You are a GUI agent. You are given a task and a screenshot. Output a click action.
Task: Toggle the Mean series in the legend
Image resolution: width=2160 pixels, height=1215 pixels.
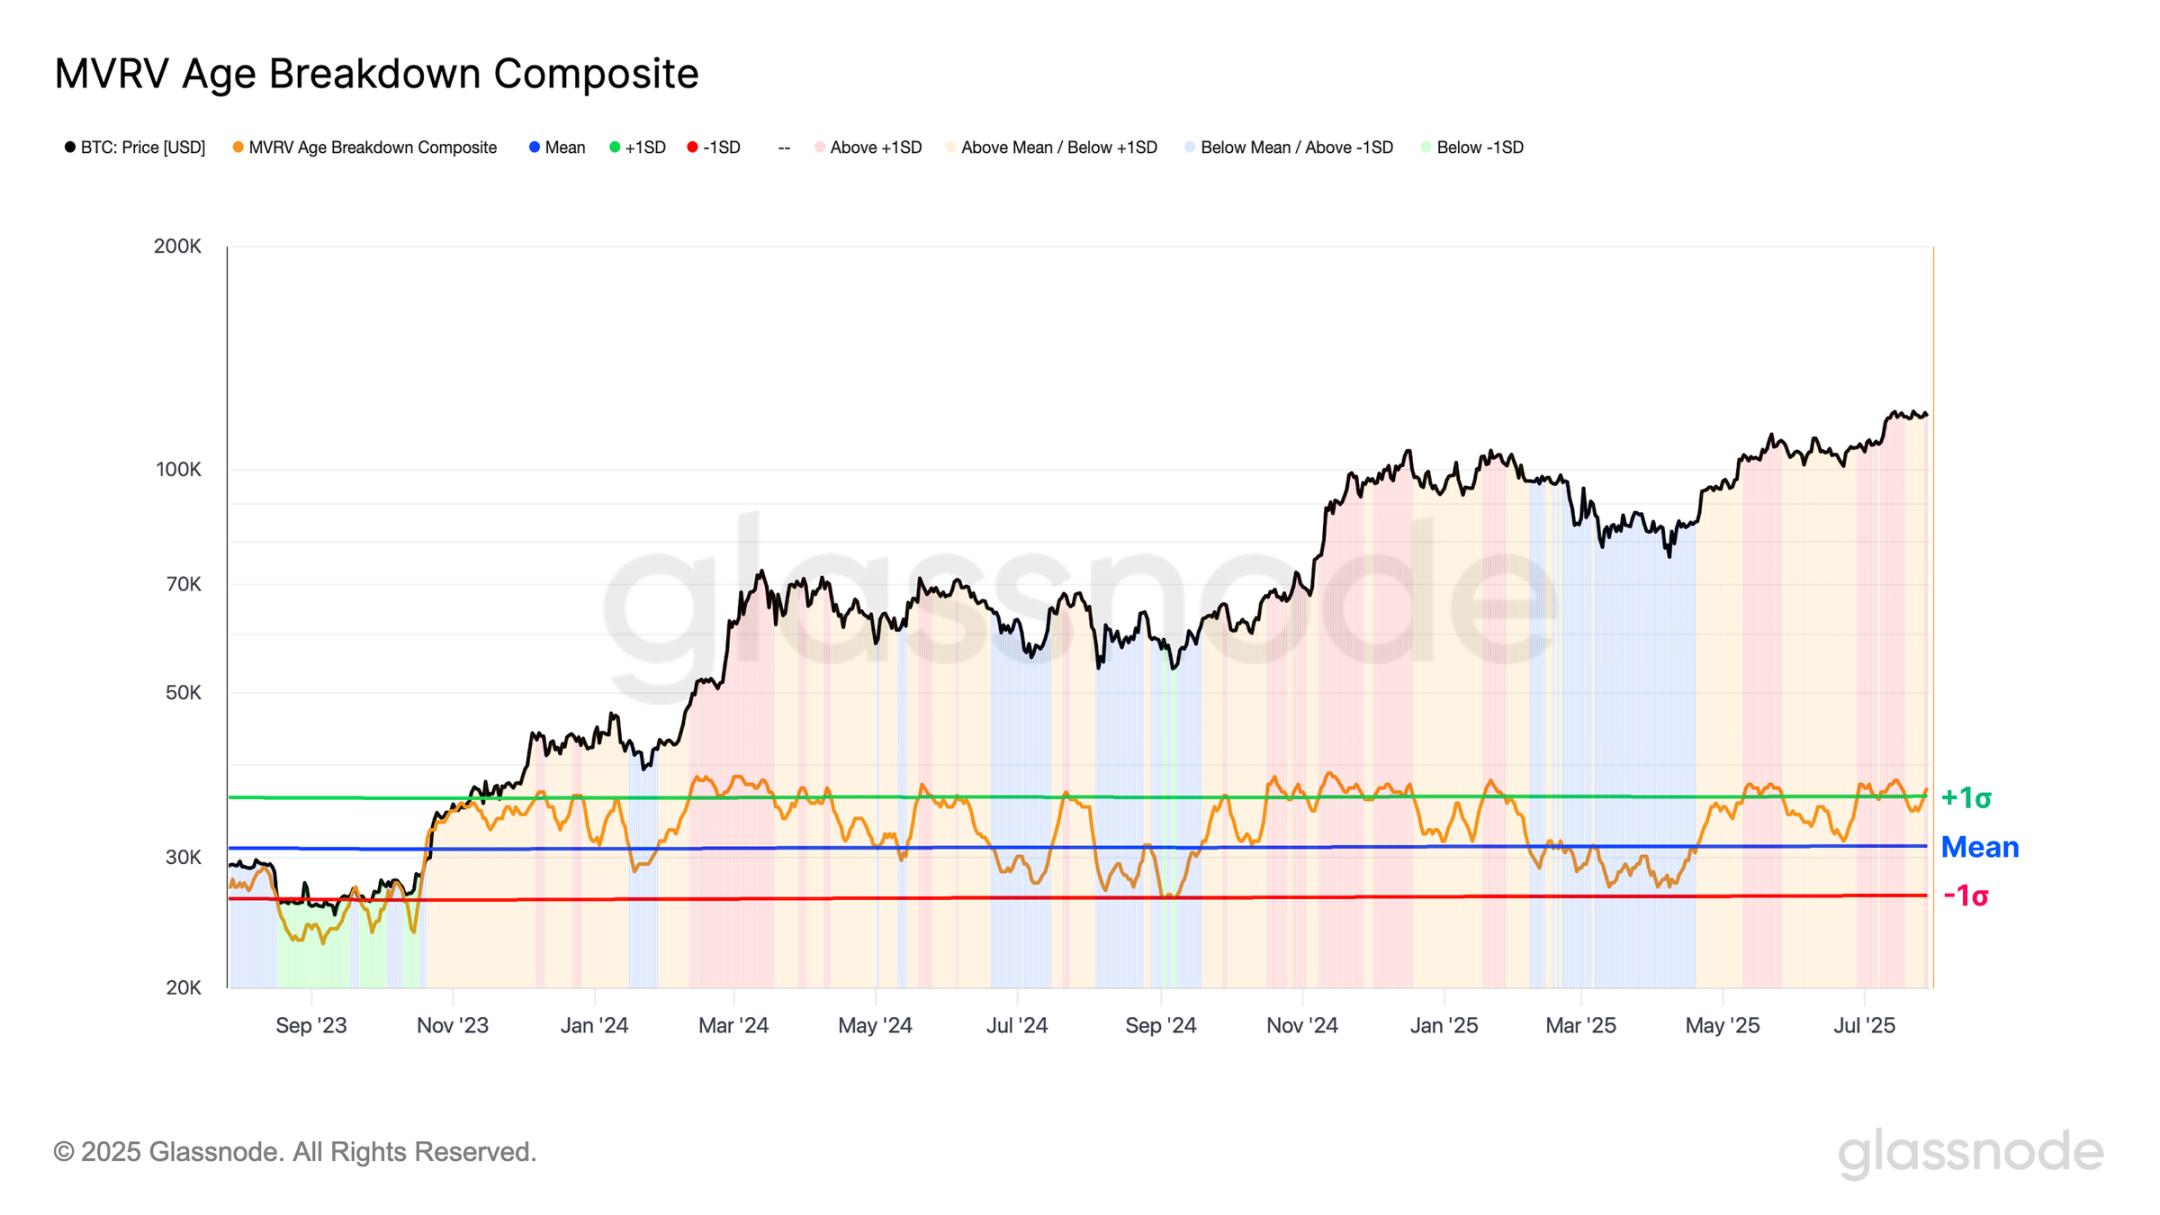click(x=557, y=148)
